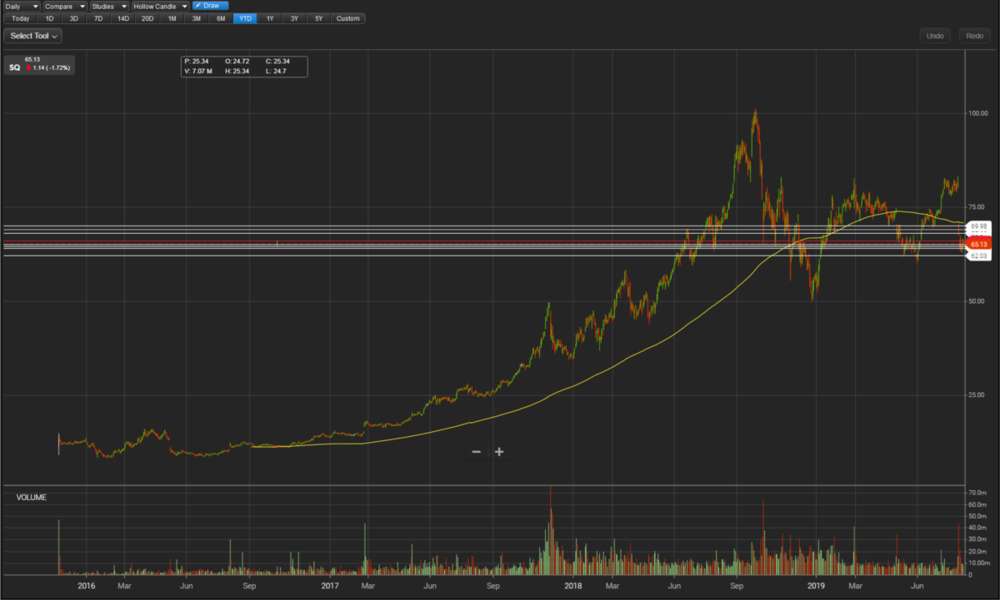Click the Draw pencil button
The image size is (1000, 600).
coord(210,6)
